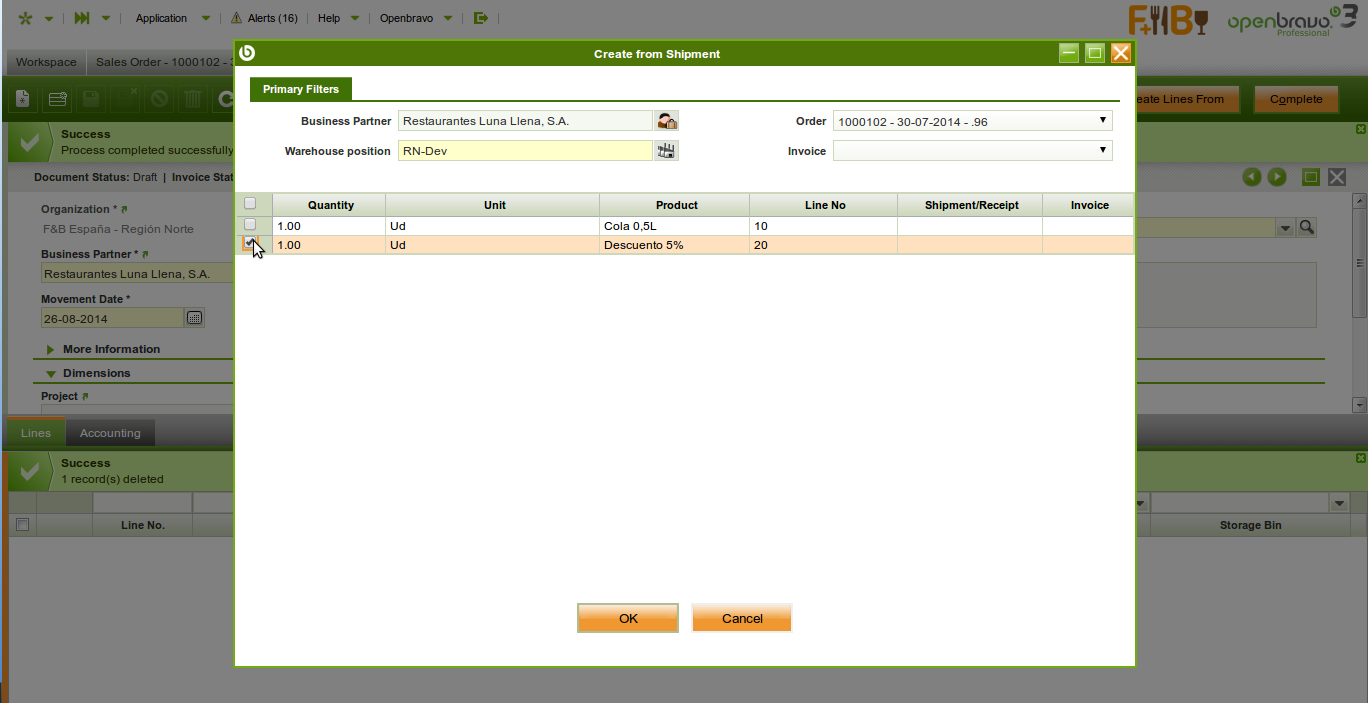Screen dimensions: 1368x703
Task: Click the green asterisk quick-create icon
Action: click(26, 18)
